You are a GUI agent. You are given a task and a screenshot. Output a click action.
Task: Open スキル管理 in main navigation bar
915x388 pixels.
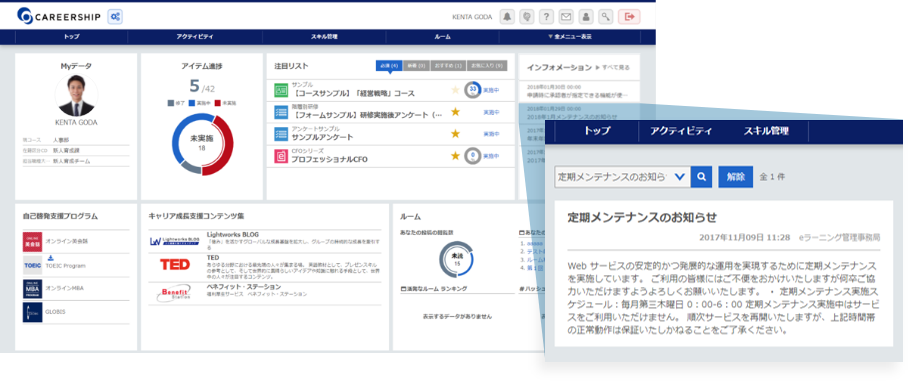click(324, 37)
